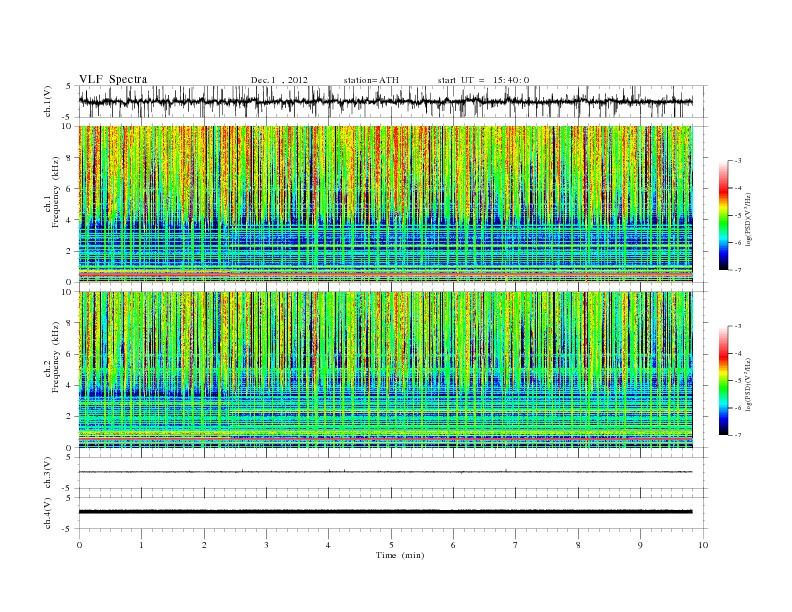Click time axis tick label "4"
This screenshot has height=612, width=792.
pyautogui.click(x=328, y=545)
